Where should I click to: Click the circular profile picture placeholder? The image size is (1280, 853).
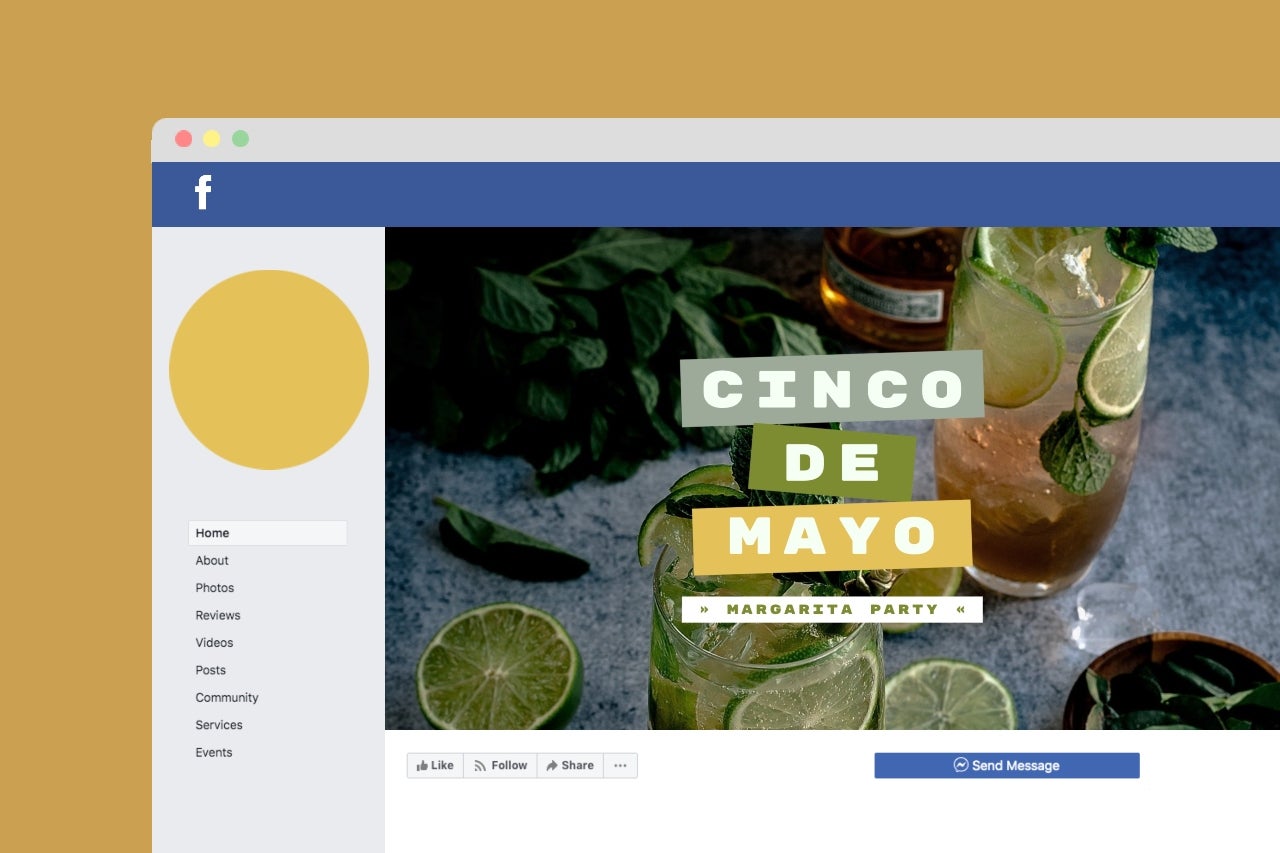pos(269,369)
